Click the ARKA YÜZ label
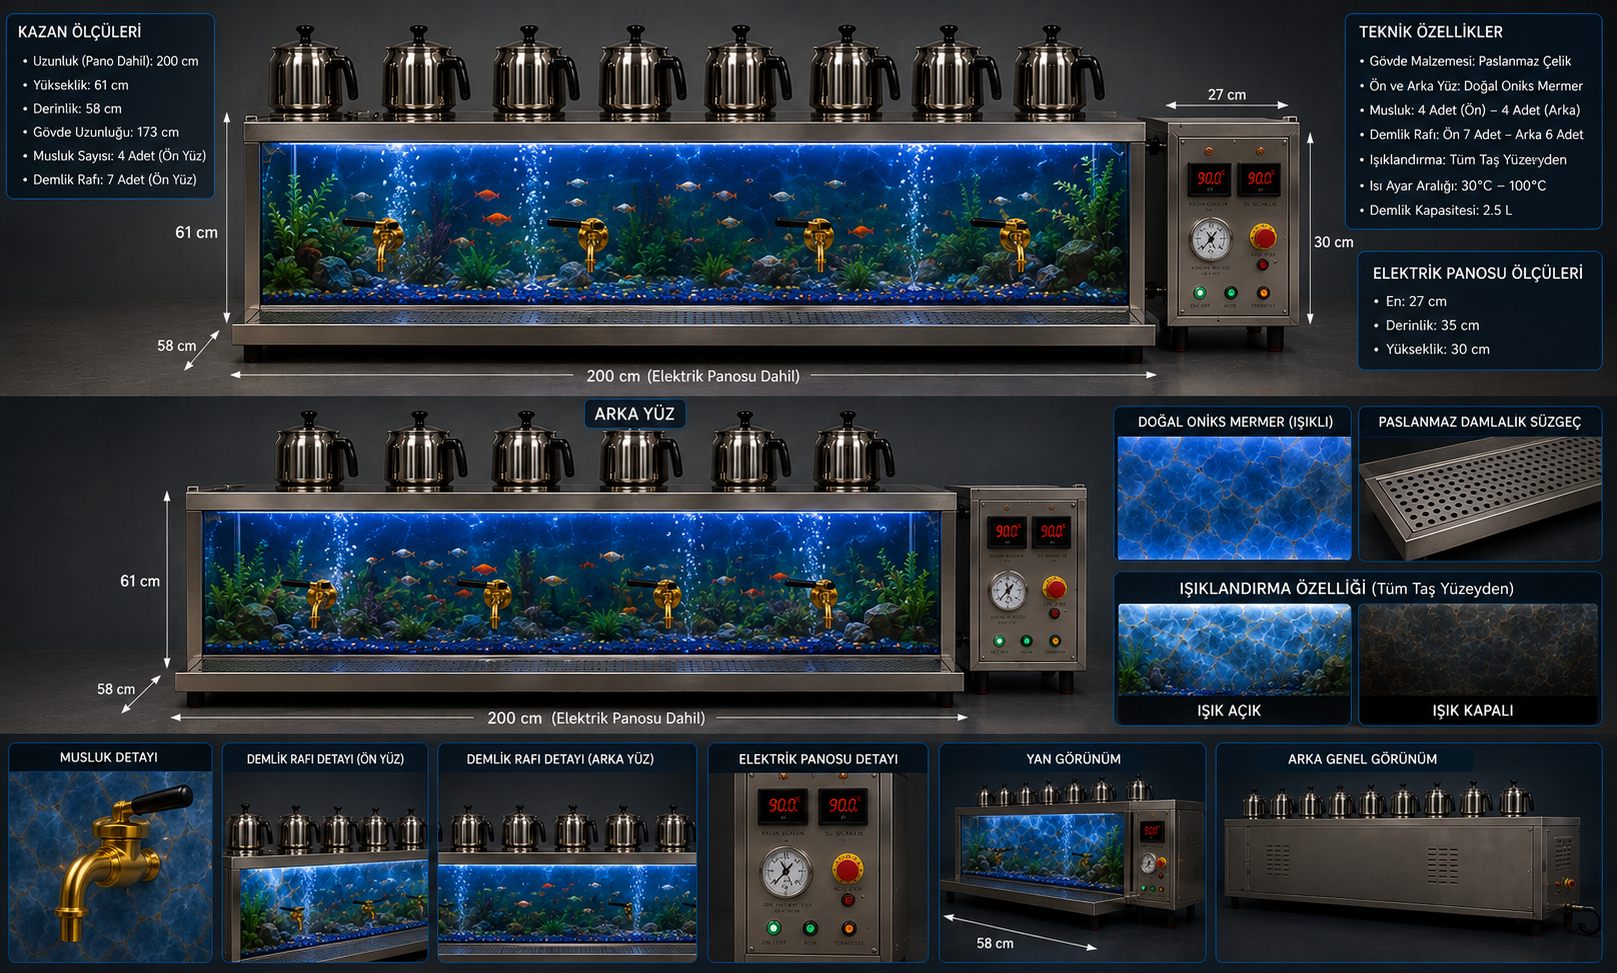Viewport: 1617px width, 973px height. [634, 413]
